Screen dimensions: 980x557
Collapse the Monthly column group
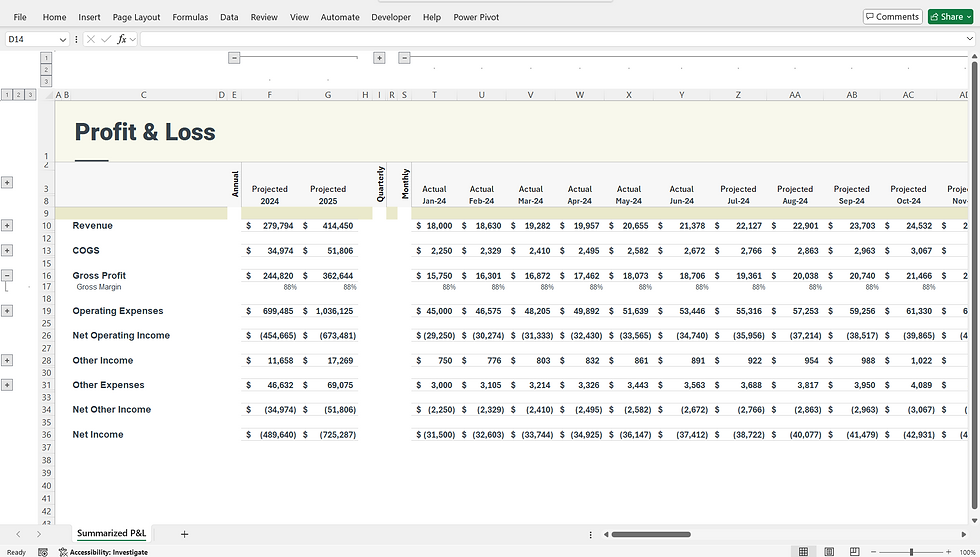[x=404, y=58]
